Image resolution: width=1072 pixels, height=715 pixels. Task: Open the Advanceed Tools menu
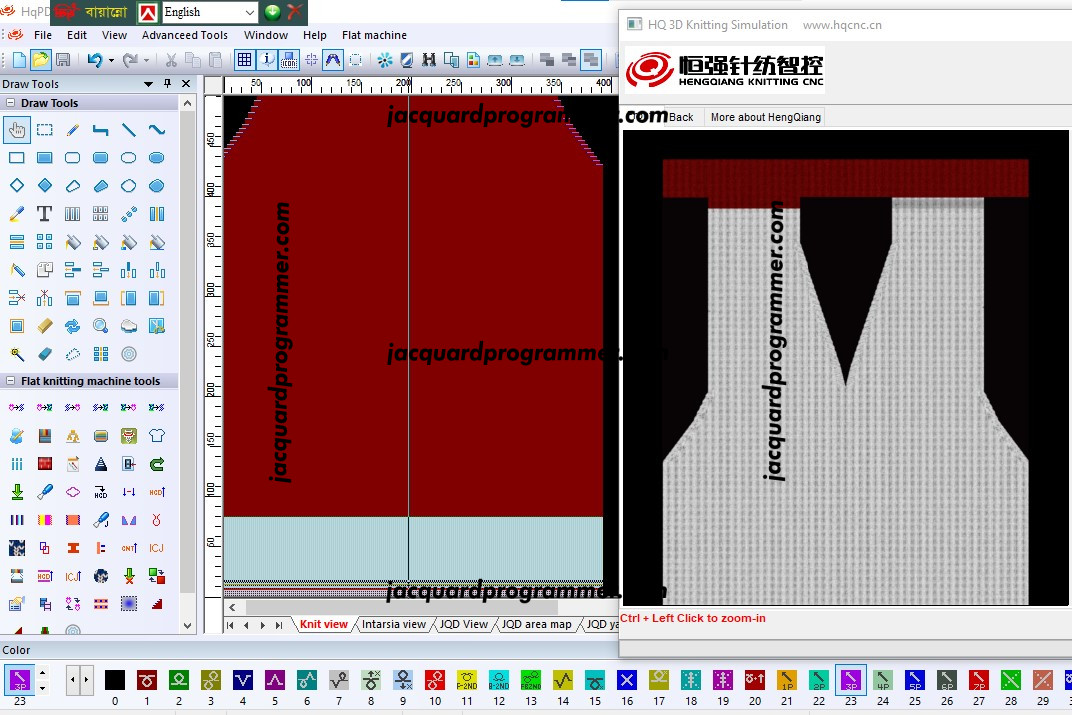(185, 35)
